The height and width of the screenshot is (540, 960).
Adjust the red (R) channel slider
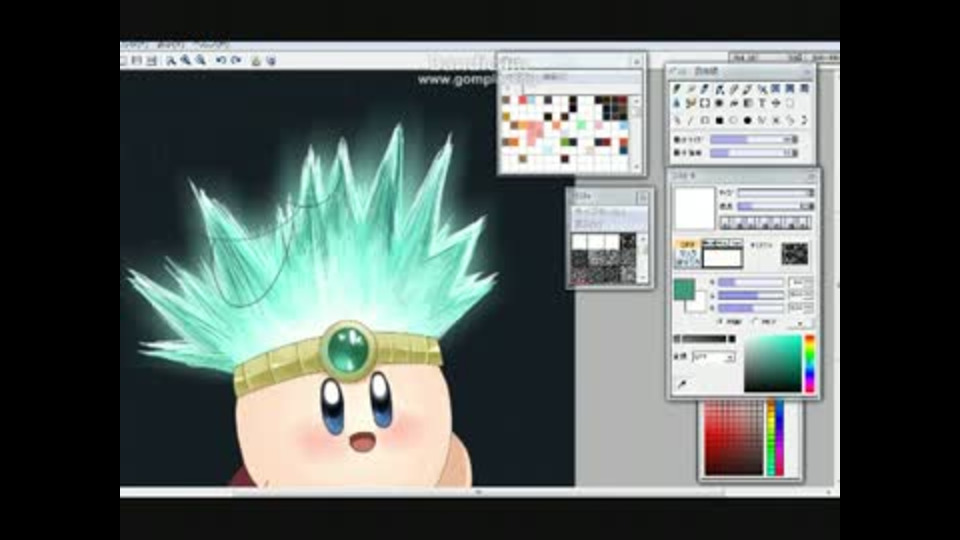(751, 282)
